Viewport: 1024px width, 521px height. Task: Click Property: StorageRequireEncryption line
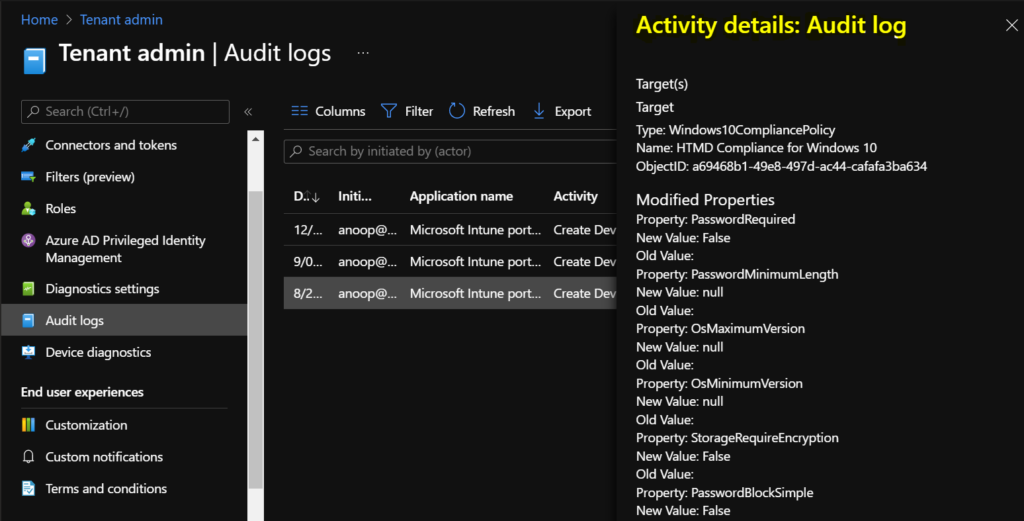pos(737,438)
